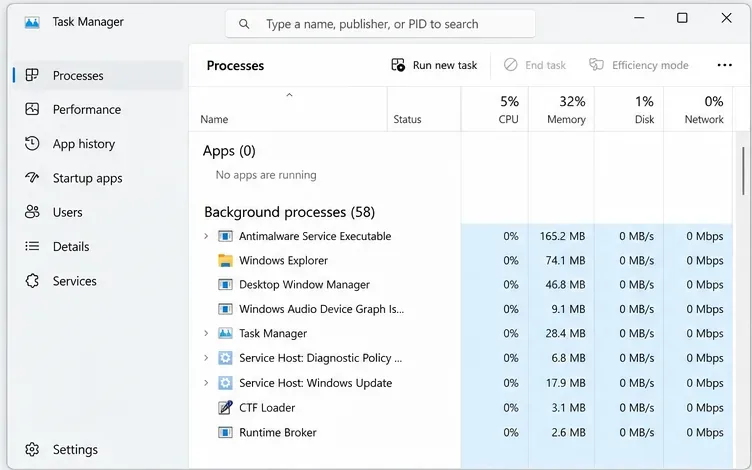Click the 165.2 MB memory value
This screenshot has height=470, width=752.
[x=562, y=236]
